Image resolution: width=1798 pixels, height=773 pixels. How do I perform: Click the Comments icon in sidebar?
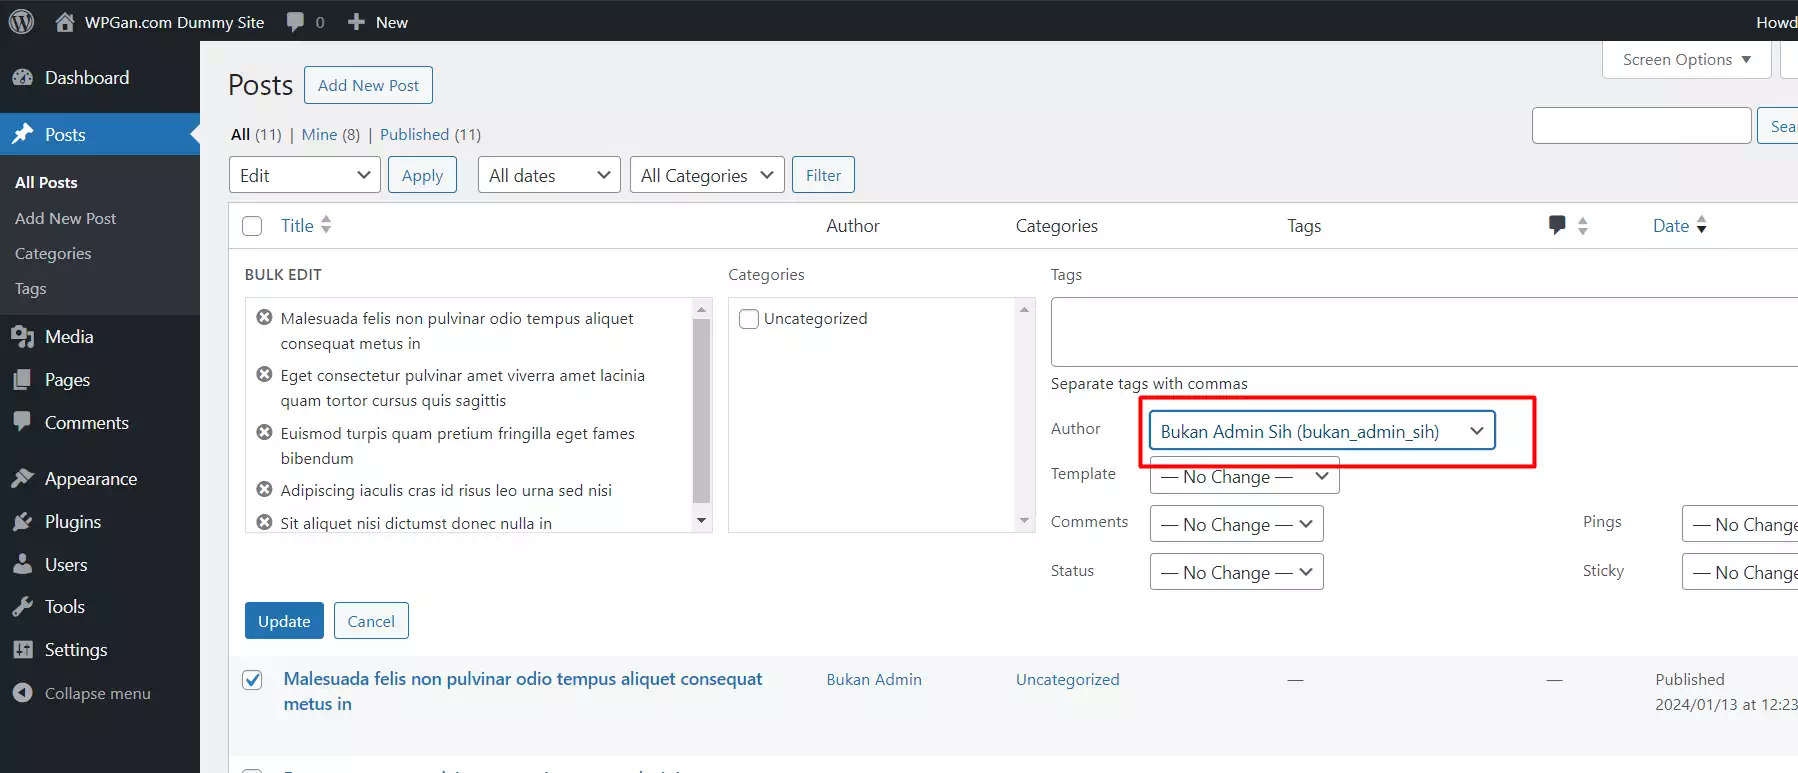pyautogui.click(x=22, y=422)
